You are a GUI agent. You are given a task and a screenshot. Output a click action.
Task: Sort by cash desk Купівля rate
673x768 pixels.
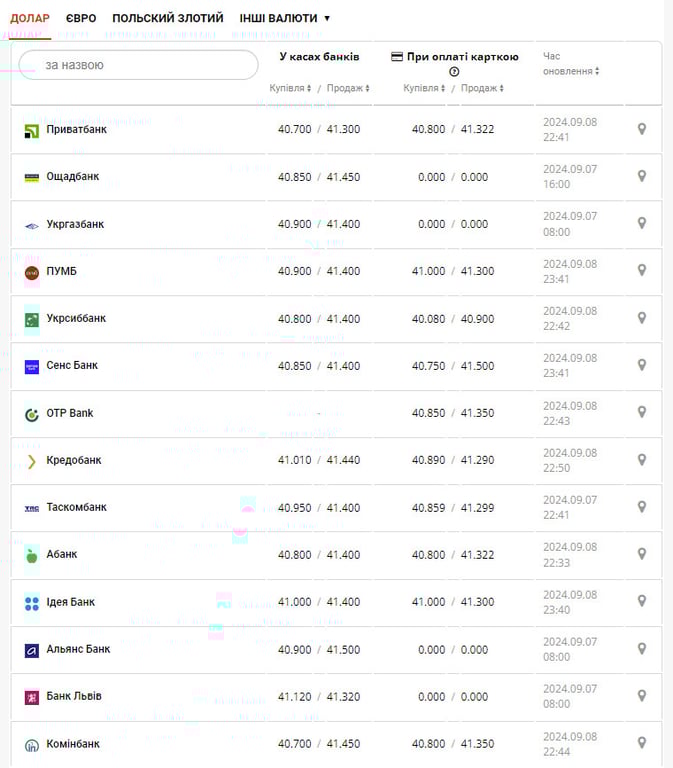pyautogui.click(x=290, y=88)
